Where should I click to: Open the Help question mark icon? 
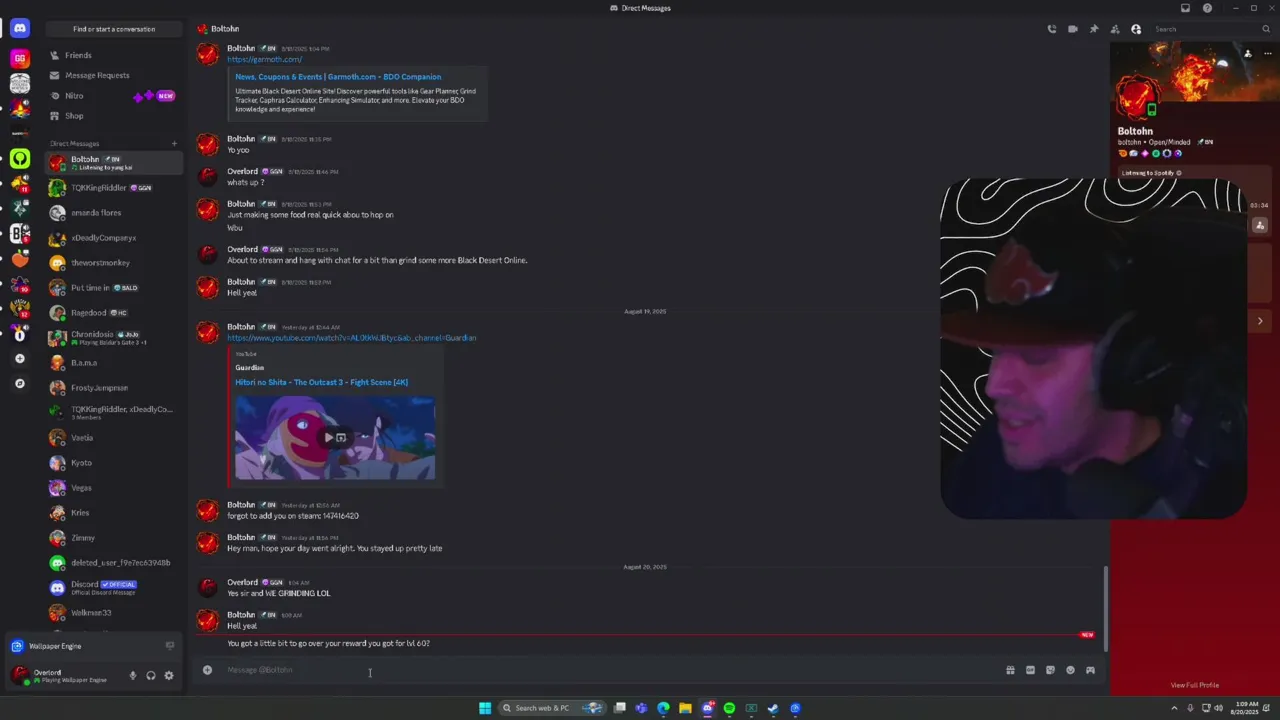[x=1207, y=8]
